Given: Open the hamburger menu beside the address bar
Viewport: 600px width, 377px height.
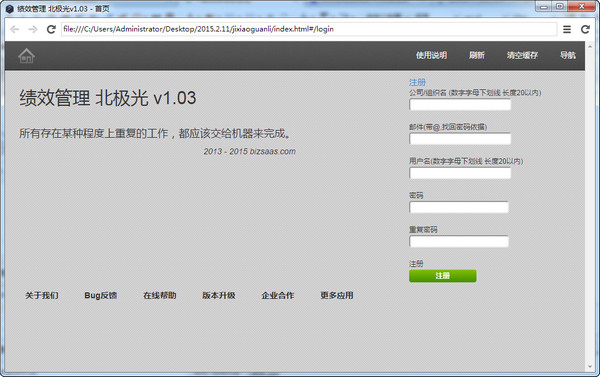Looking at the screenshot, I should [567, 29].
